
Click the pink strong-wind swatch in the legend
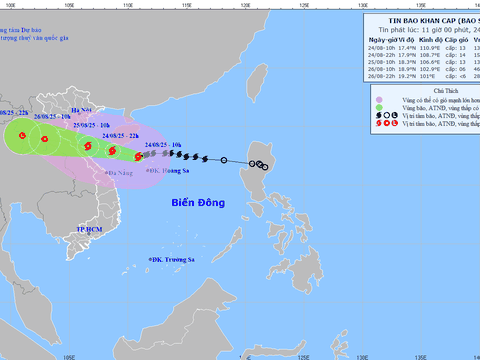379,100
